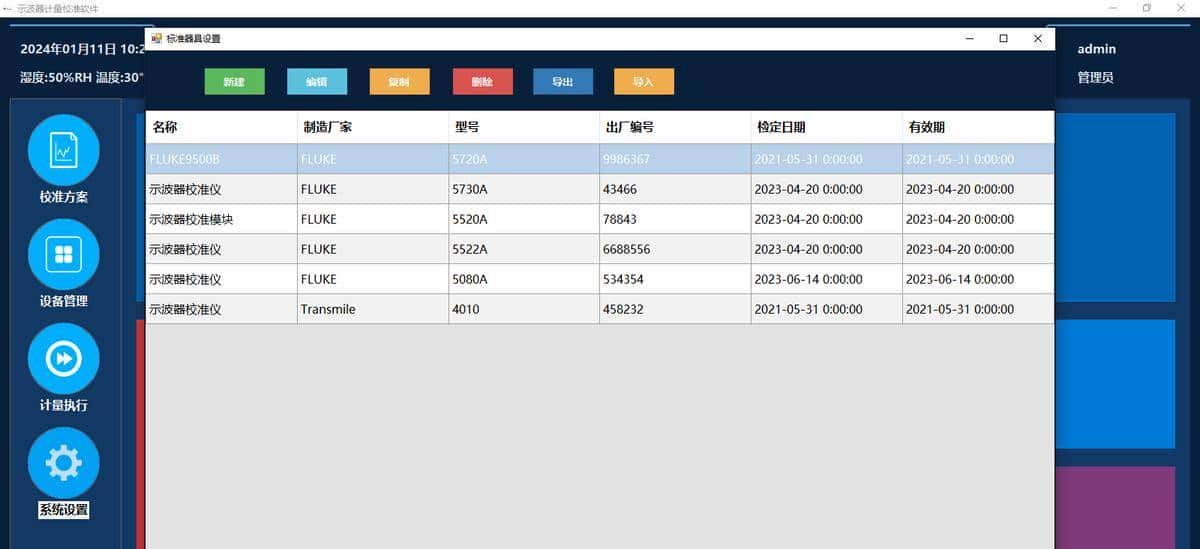1200x549 pixels.
Task: Click the 管理员 role label
Action: [1095, 77]
